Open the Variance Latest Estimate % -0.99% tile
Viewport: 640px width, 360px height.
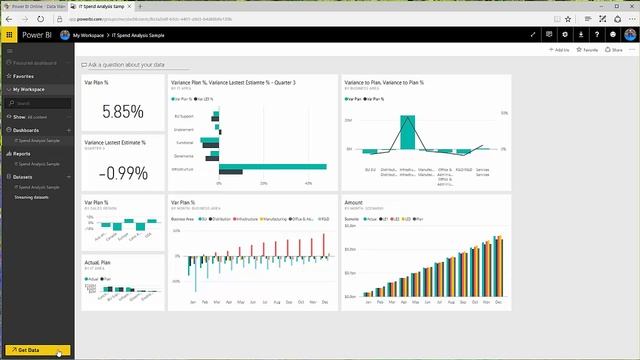click(123, 163)
